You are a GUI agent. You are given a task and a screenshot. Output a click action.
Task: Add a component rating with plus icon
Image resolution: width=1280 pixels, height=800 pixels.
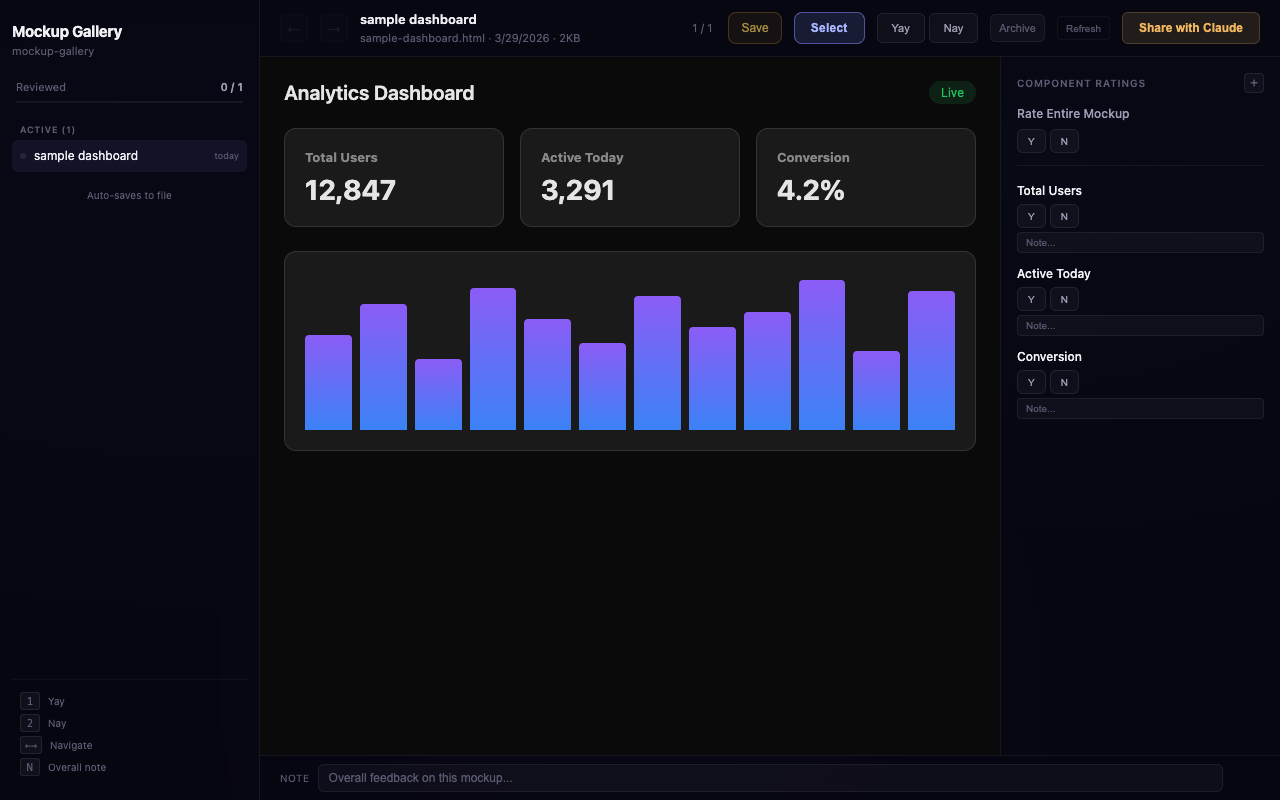(1253, 83)
